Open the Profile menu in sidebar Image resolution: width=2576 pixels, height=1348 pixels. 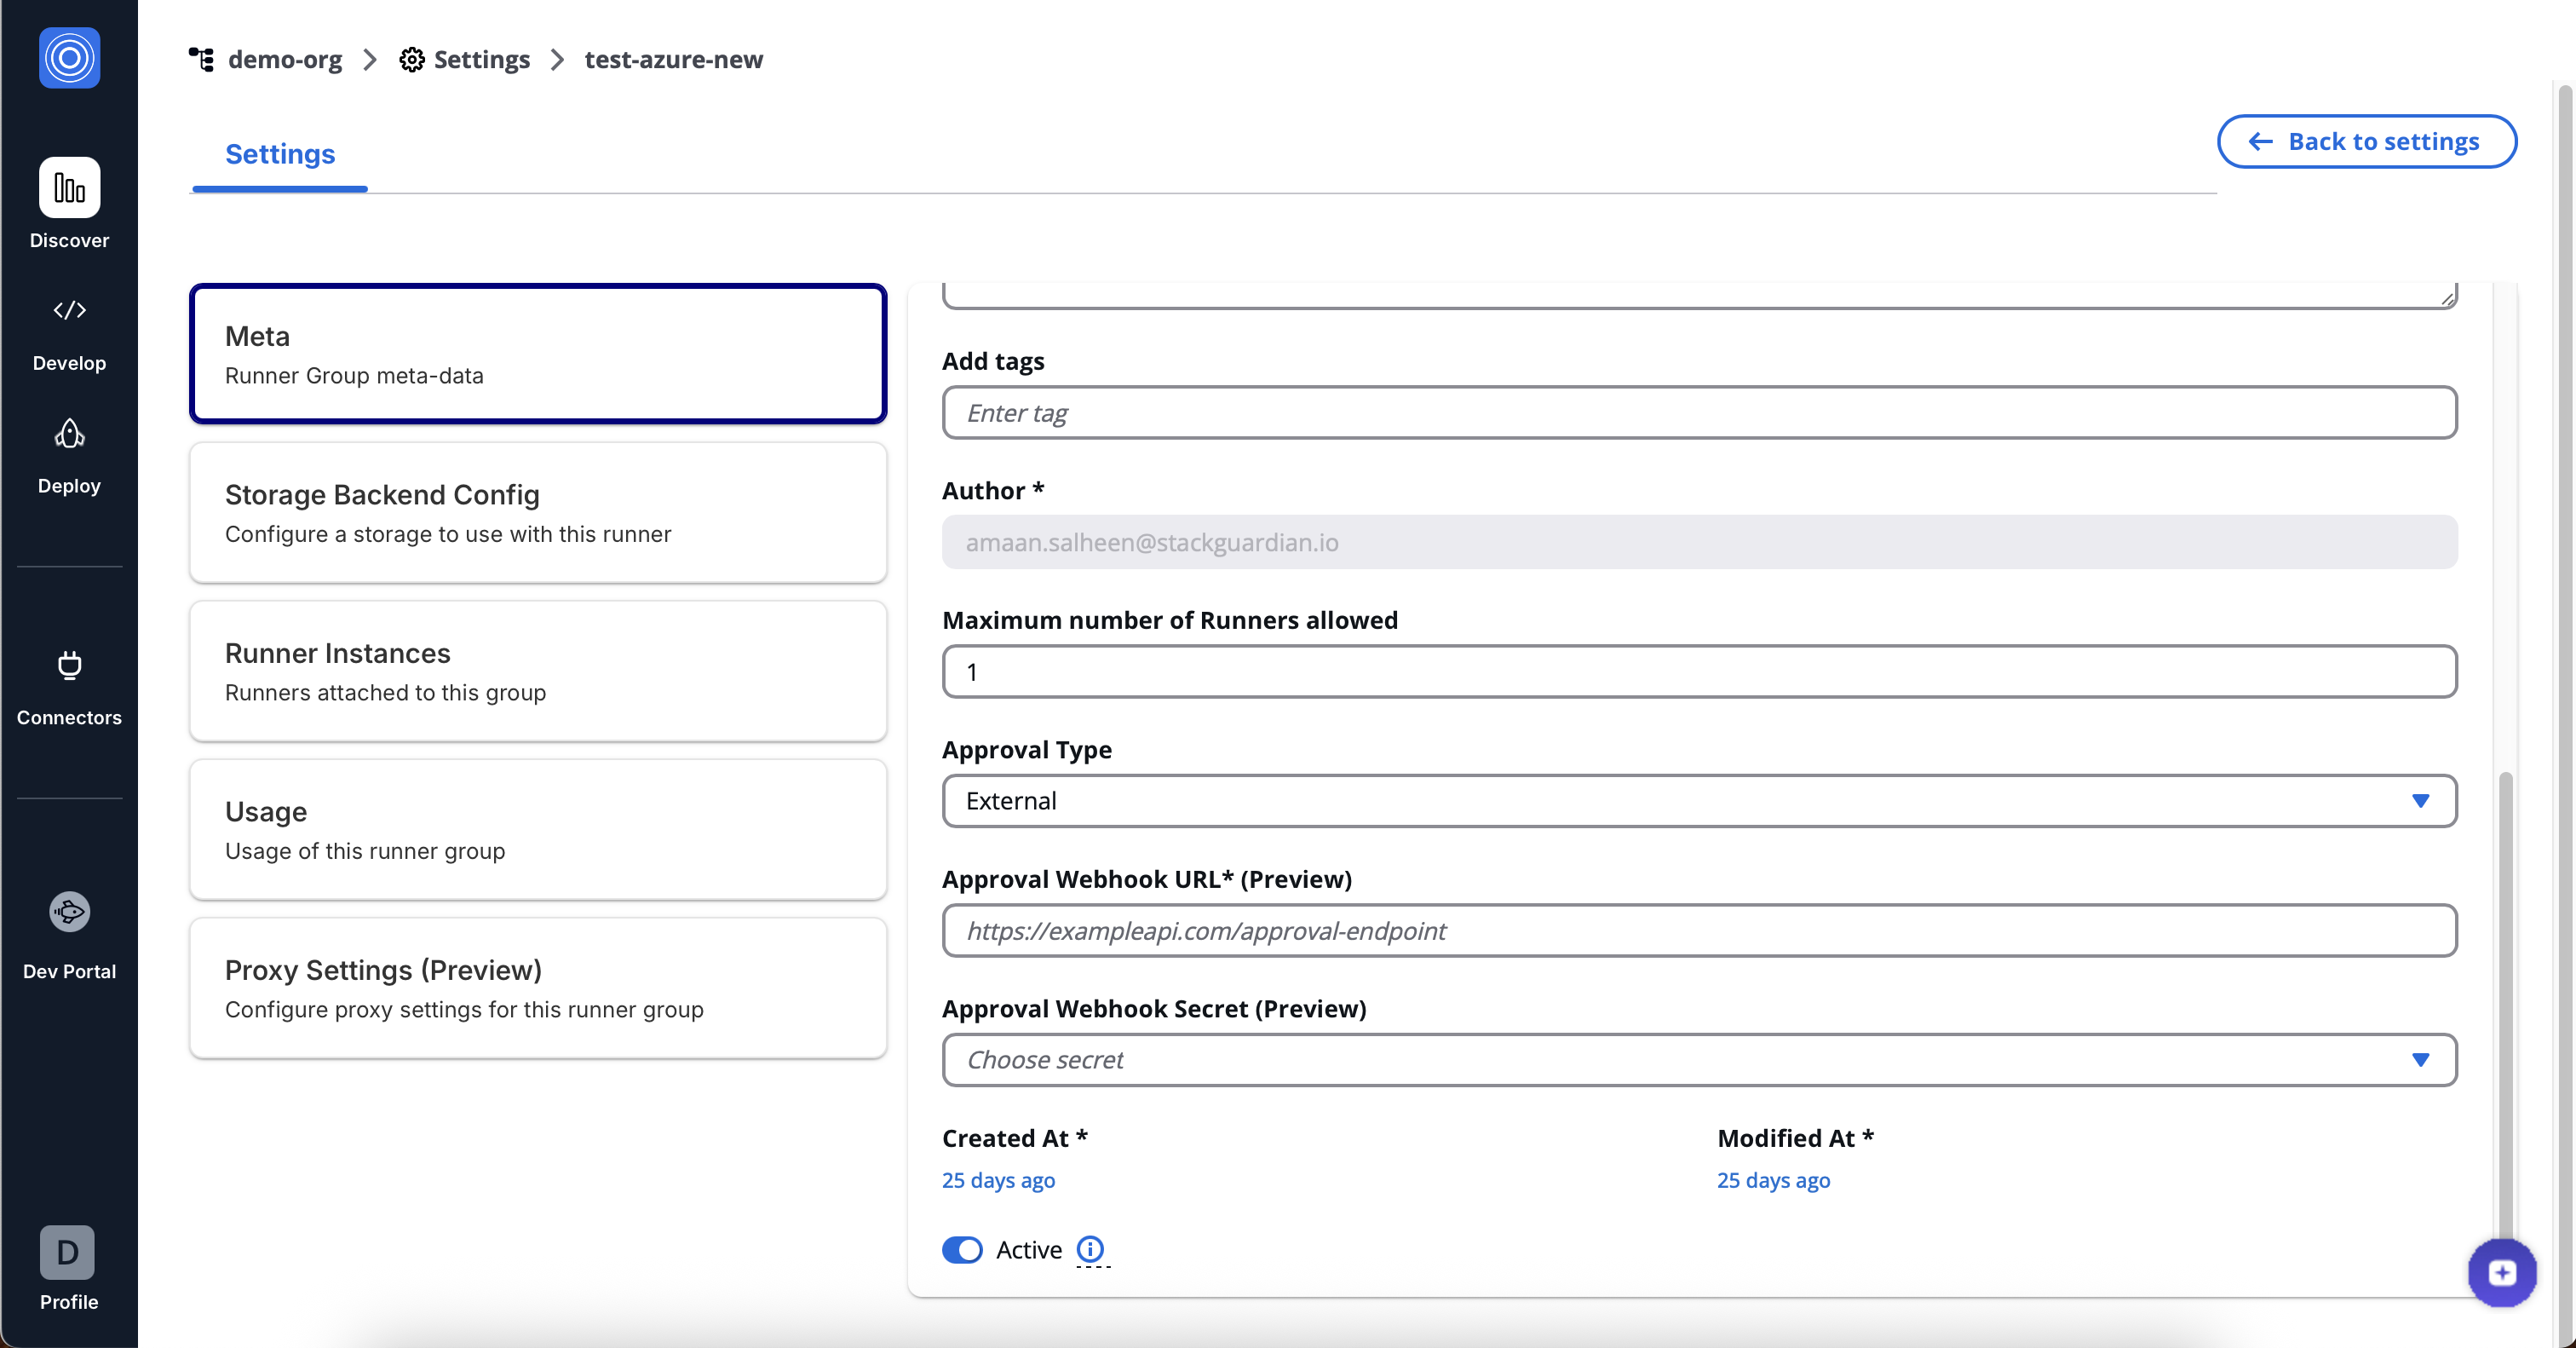67,1270
